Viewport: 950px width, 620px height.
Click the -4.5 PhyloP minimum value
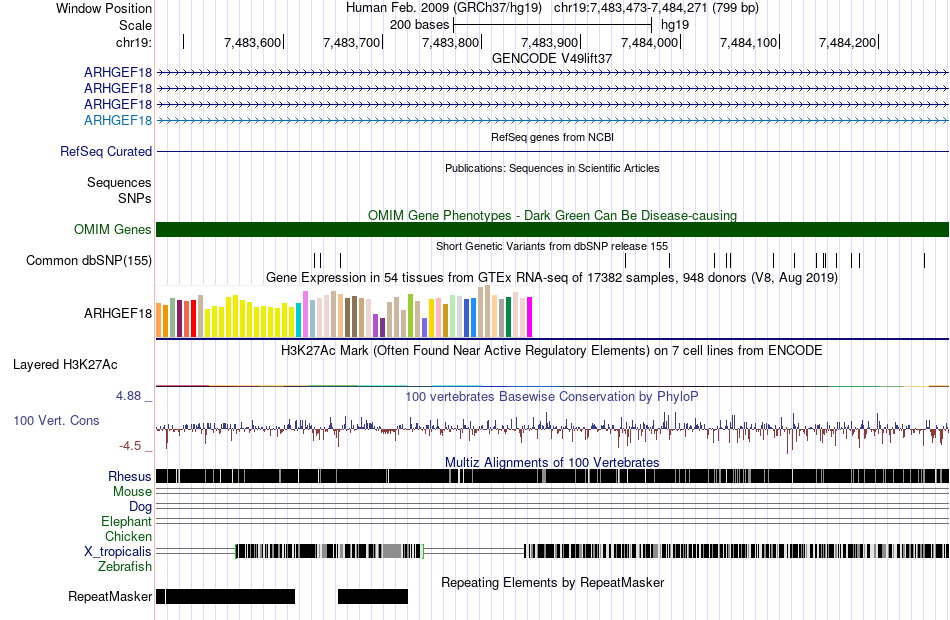click(x=130, y=446)
